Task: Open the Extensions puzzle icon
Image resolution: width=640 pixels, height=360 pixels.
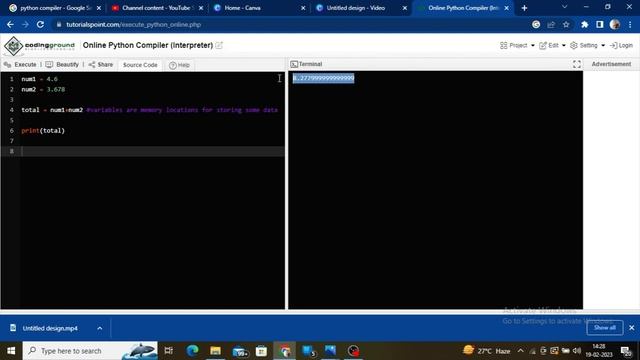Action: 584,24
